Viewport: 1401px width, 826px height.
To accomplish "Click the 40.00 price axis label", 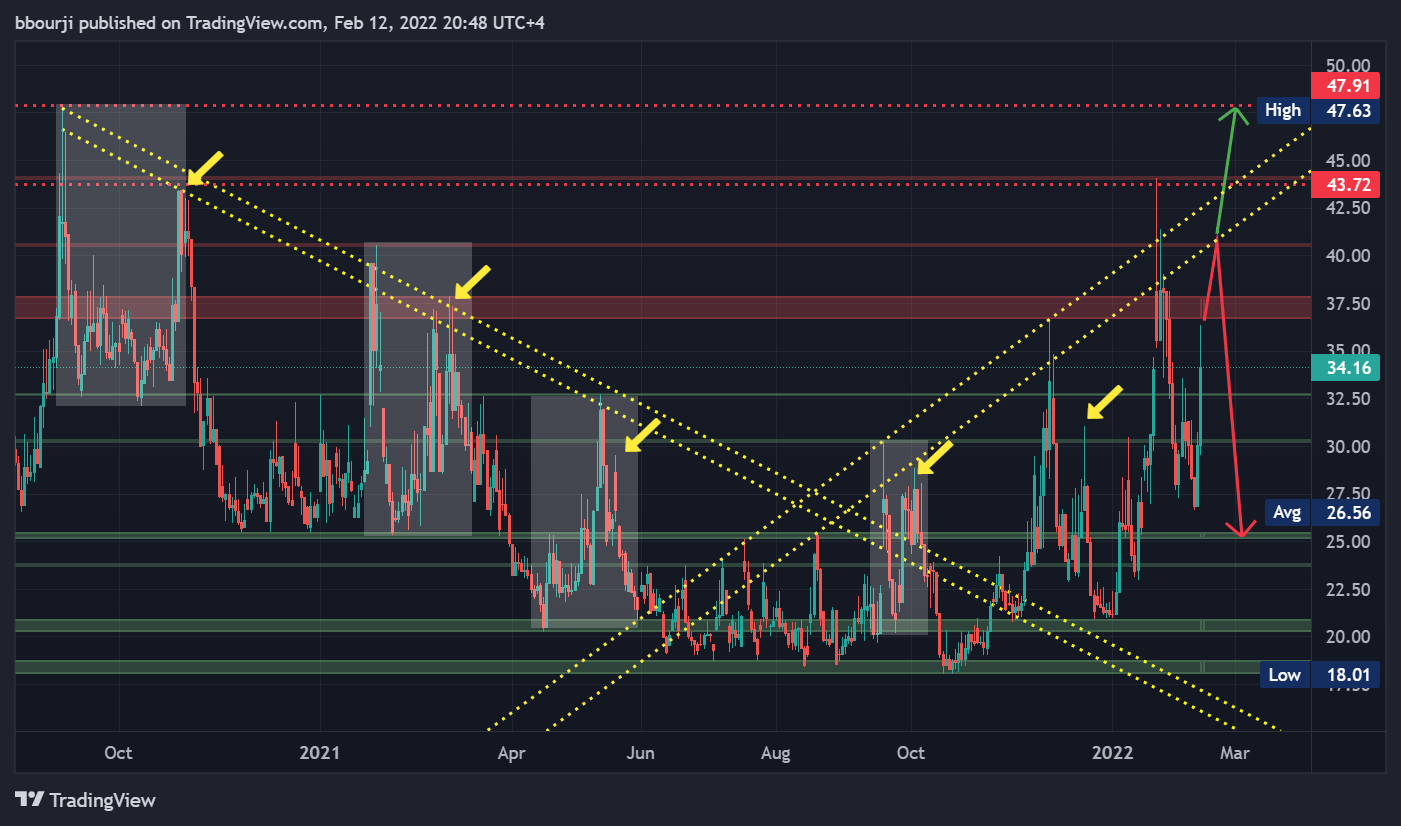I will point(1347,255).
